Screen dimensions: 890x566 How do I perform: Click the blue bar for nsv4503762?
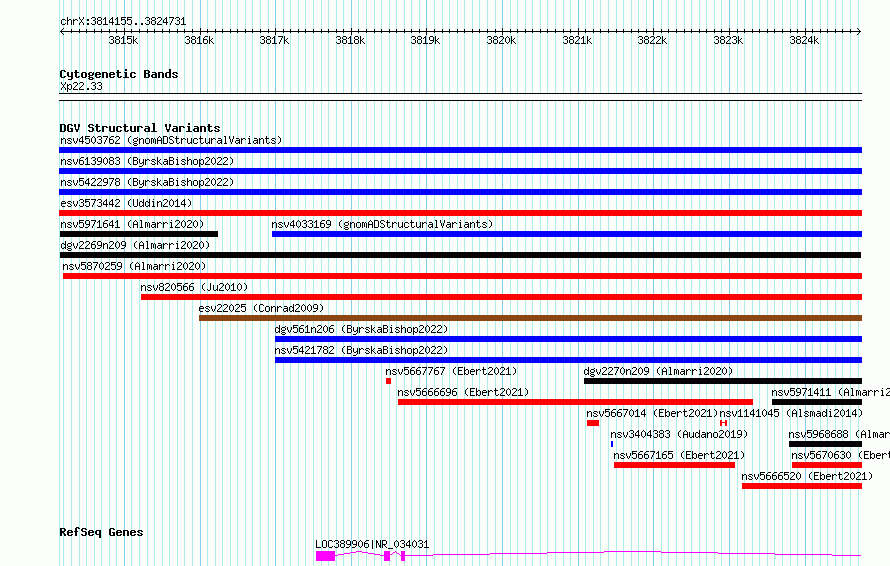click(460, 150)
